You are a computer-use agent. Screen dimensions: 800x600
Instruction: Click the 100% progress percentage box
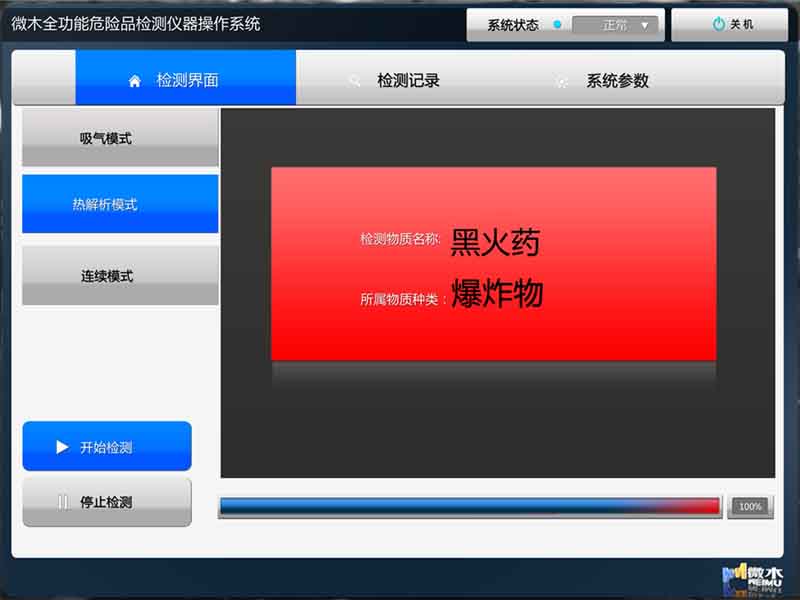tap(750, 507)
